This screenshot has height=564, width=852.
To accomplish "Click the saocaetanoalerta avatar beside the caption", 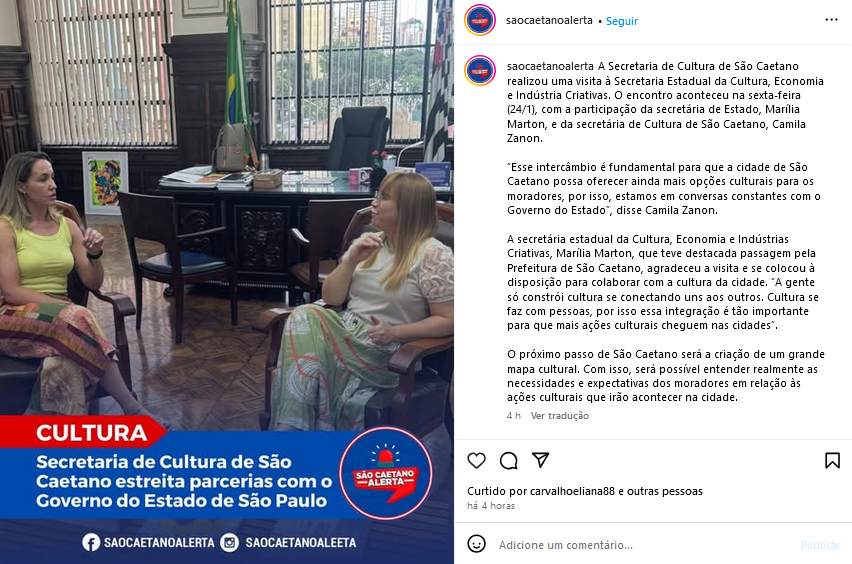I will tap(480, 71).
